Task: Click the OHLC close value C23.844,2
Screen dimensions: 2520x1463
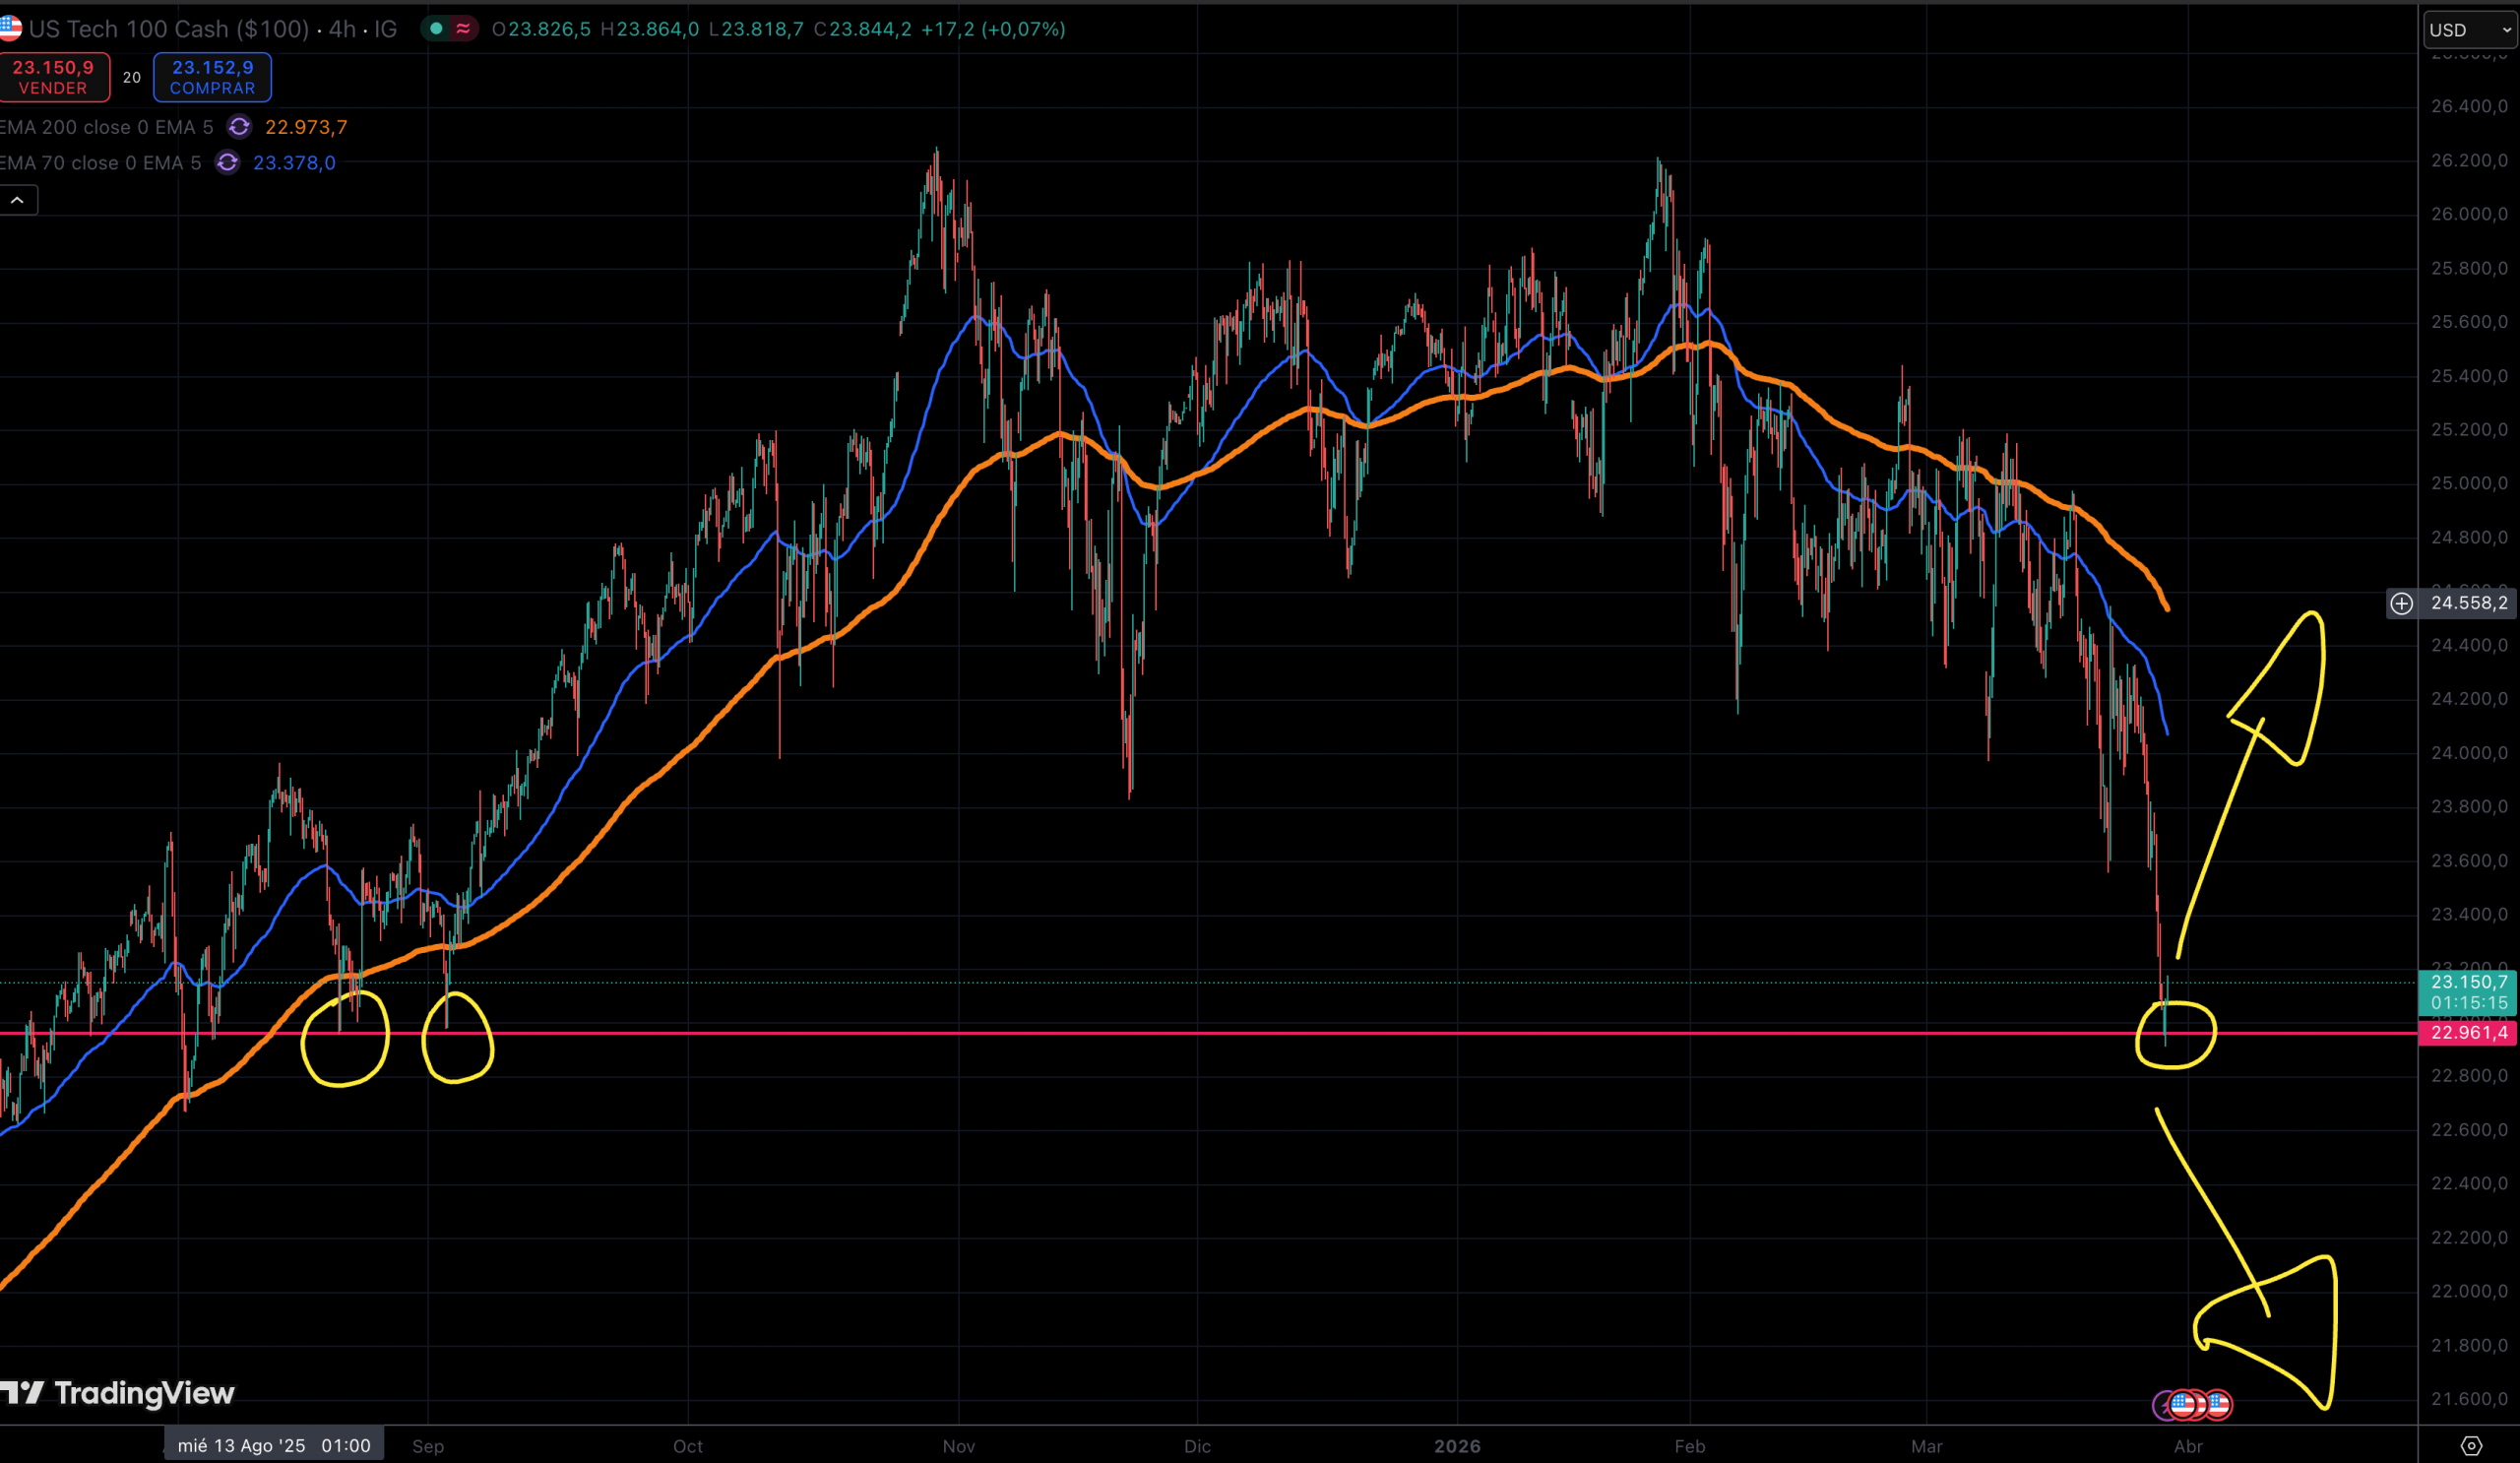Action: coord(862,29)
